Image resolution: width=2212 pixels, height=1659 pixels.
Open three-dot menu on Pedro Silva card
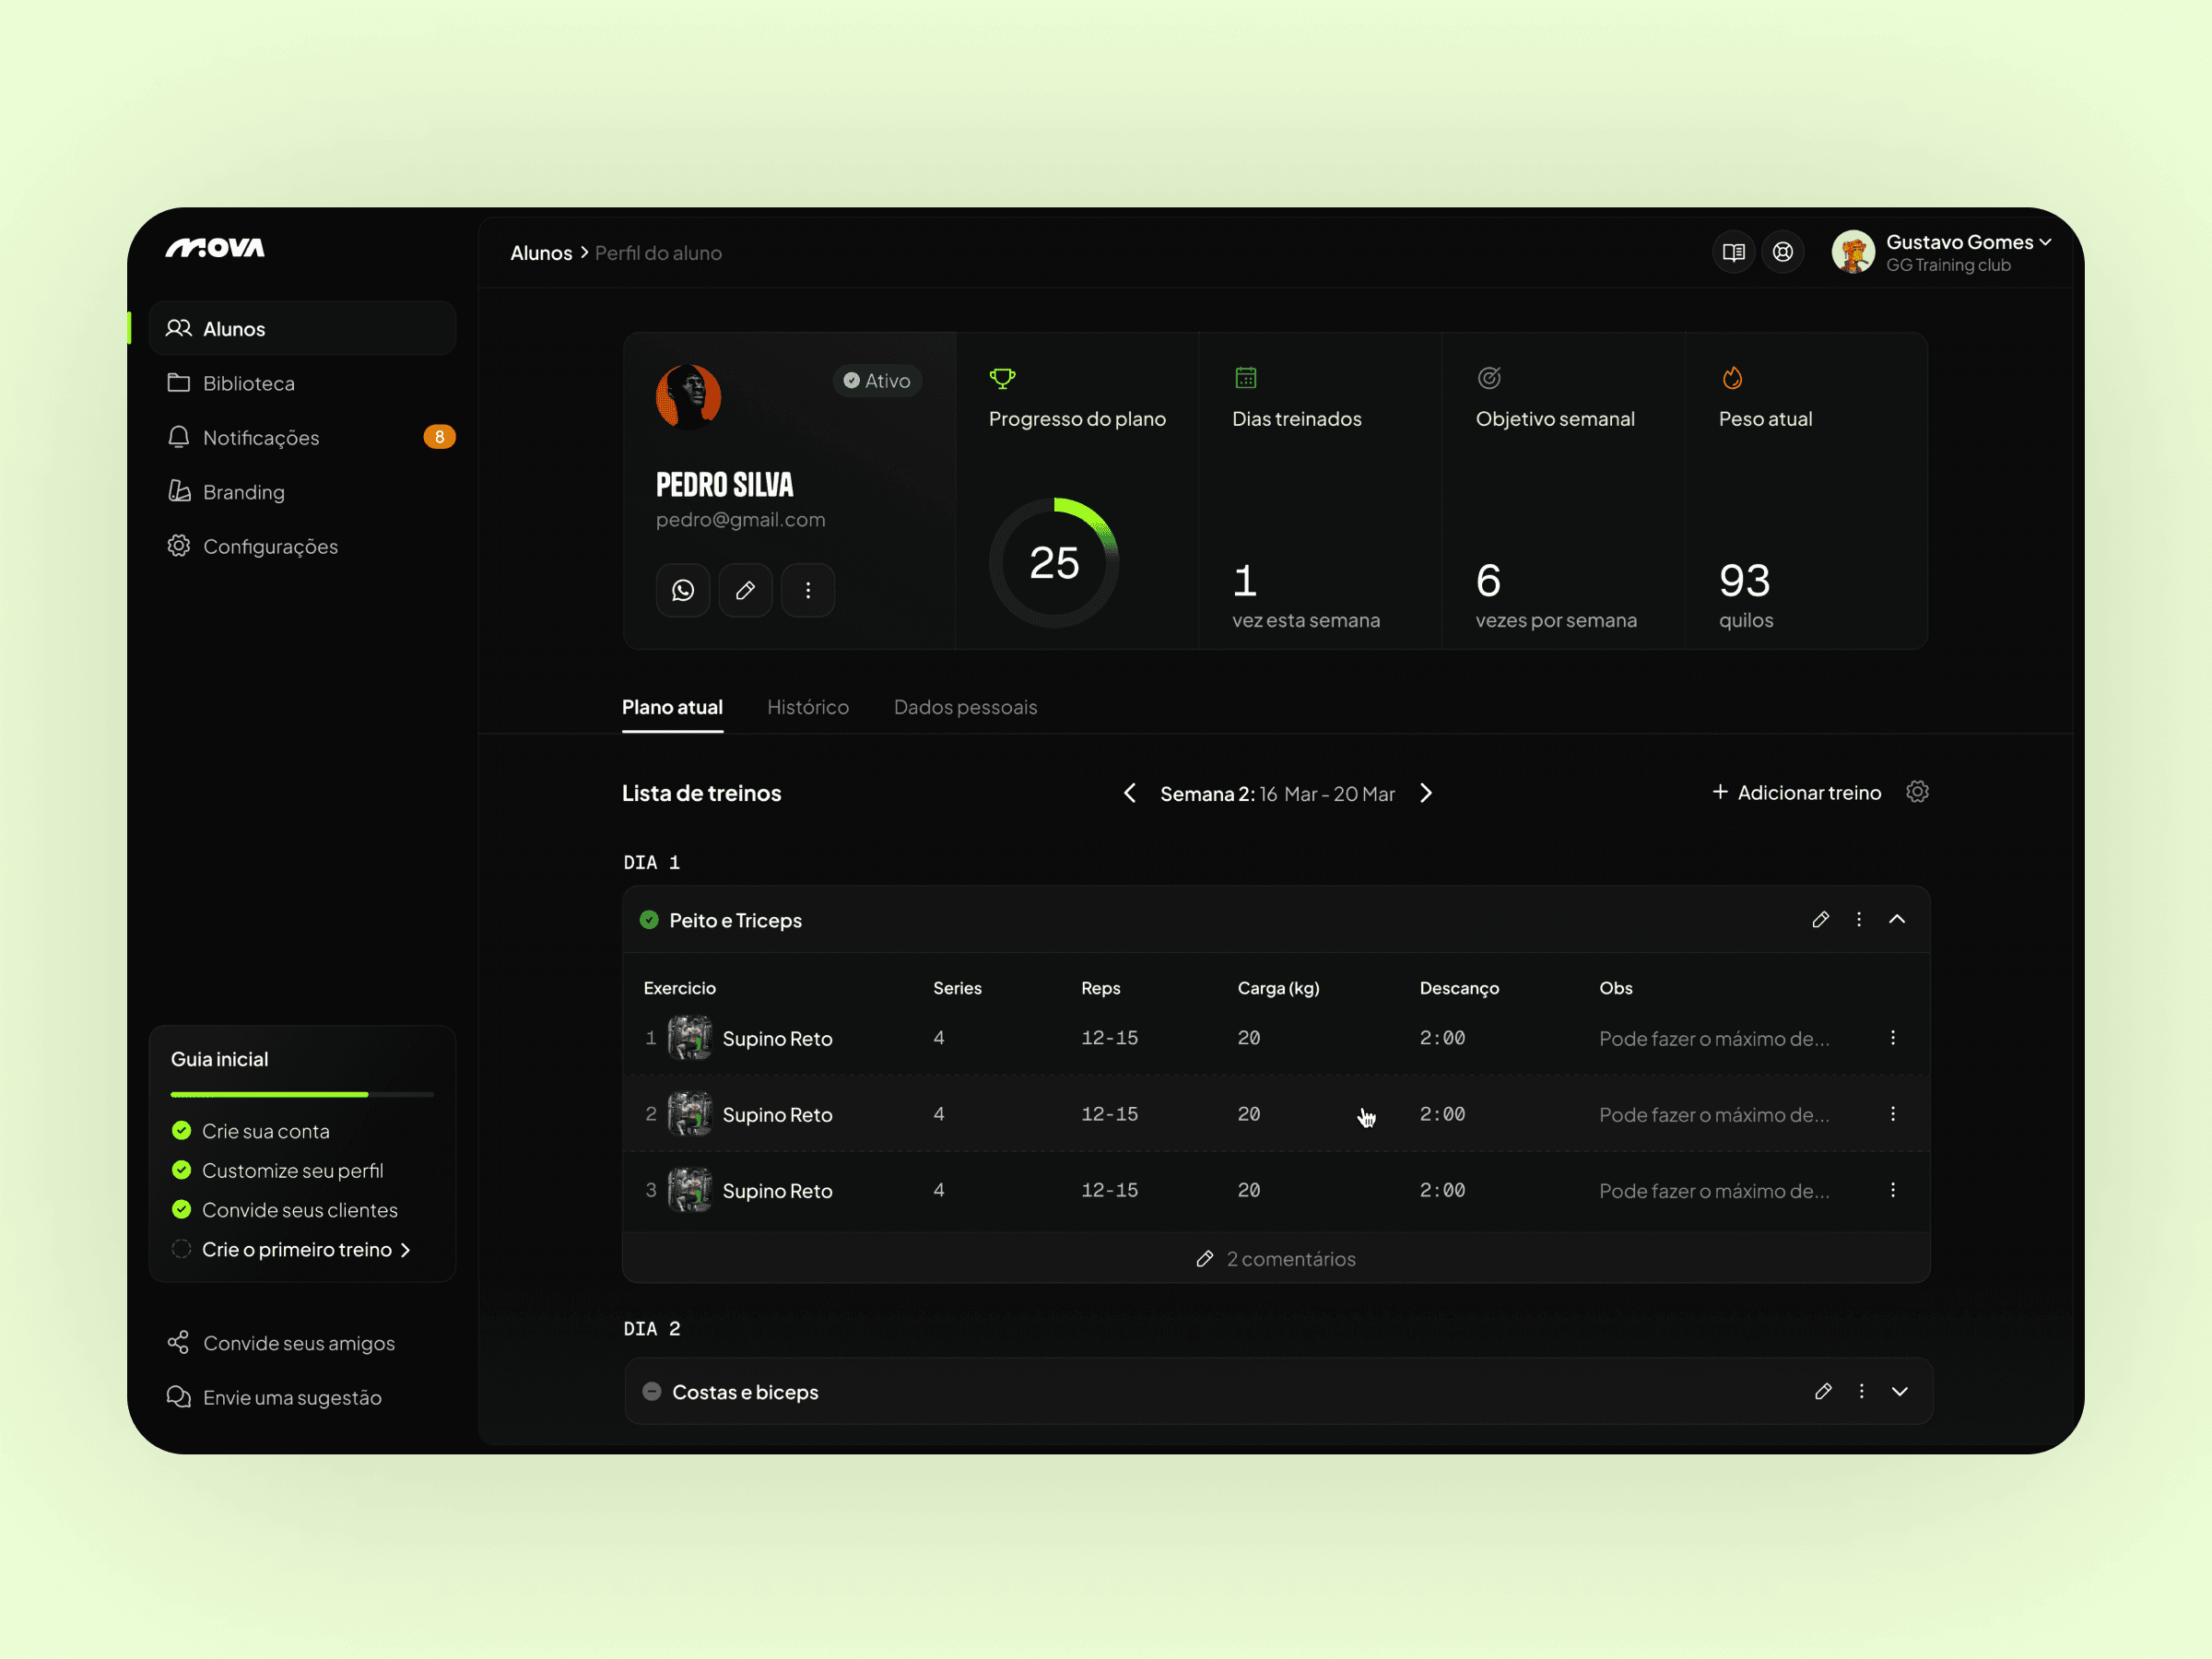click(x=808, y=590)
